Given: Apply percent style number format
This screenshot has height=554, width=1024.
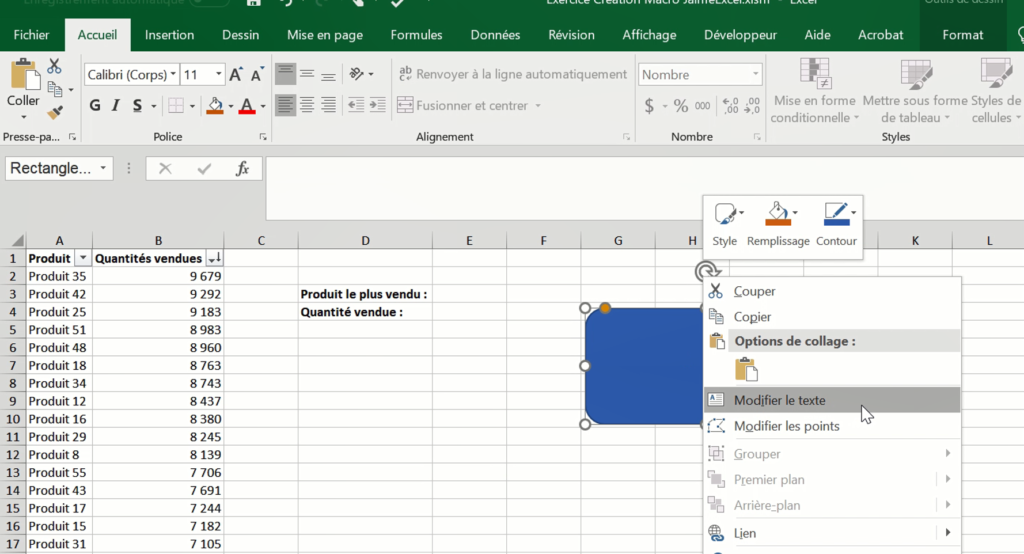Looking at the screenshot, I should click(680, 105).
